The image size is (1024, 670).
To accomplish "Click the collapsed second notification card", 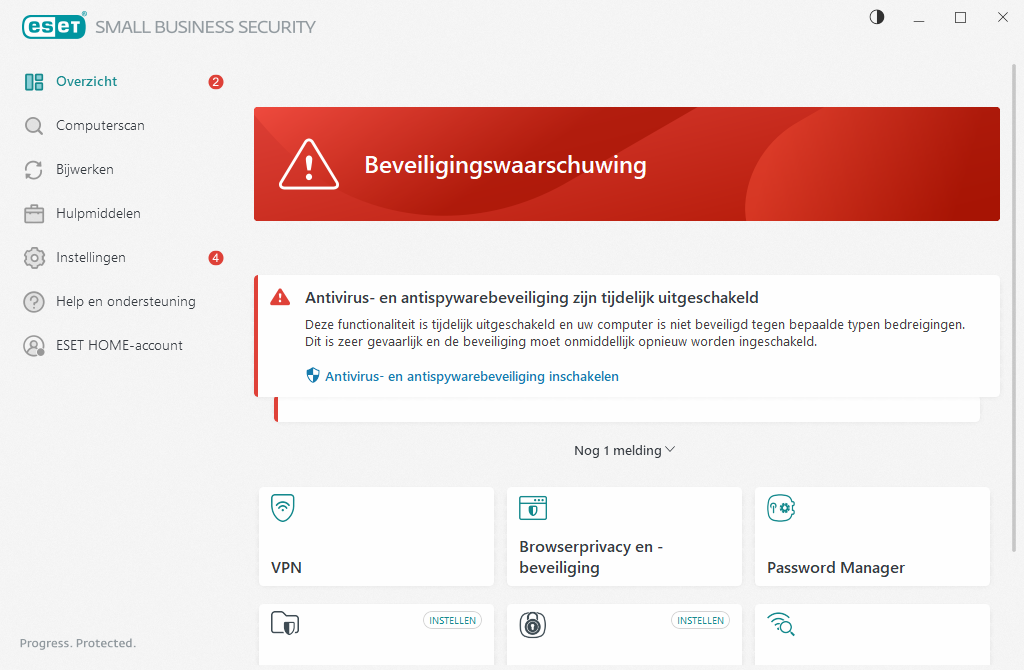I will click(627, 409).
